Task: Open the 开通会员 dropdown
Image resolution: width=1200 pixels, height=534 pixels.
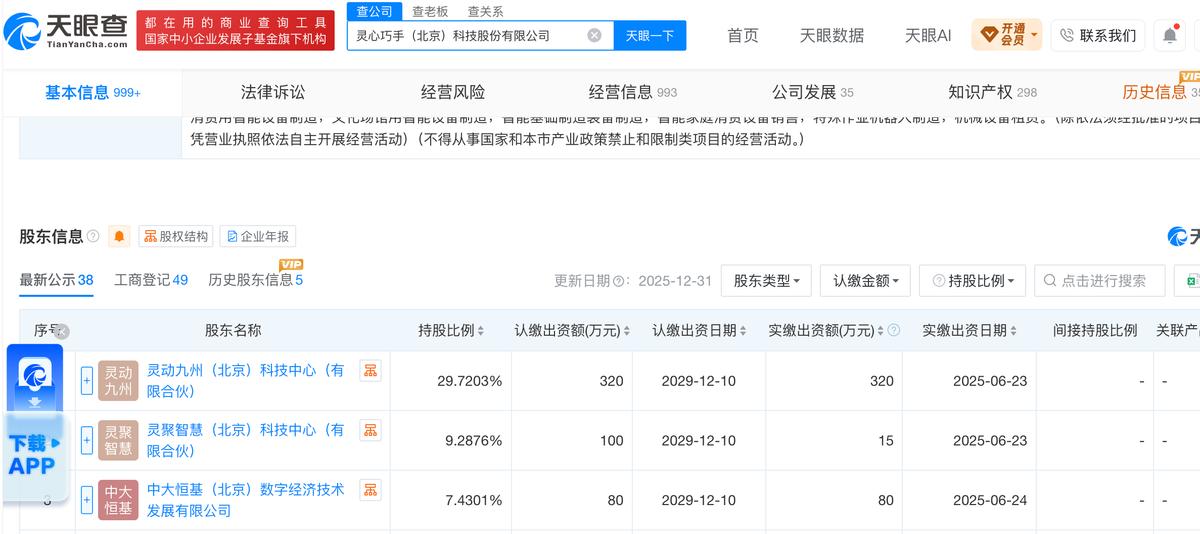Action: coord(1007,35)
